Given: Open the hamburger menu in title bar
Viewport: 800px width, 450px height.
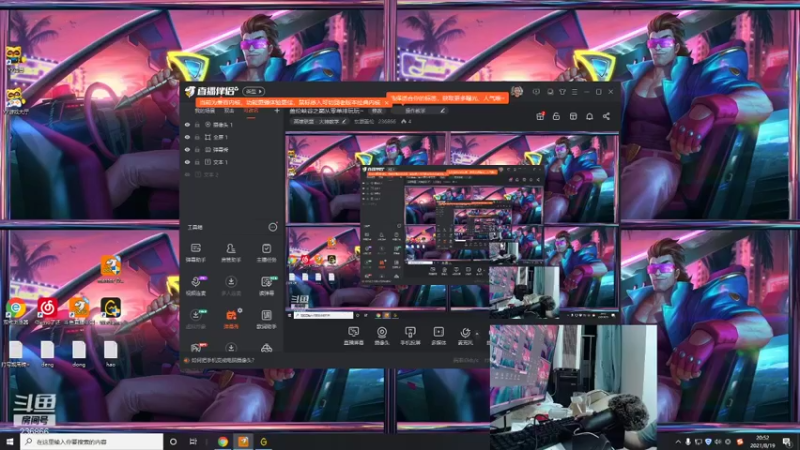Looking at the screenshot, I should (x=574, y=92).
